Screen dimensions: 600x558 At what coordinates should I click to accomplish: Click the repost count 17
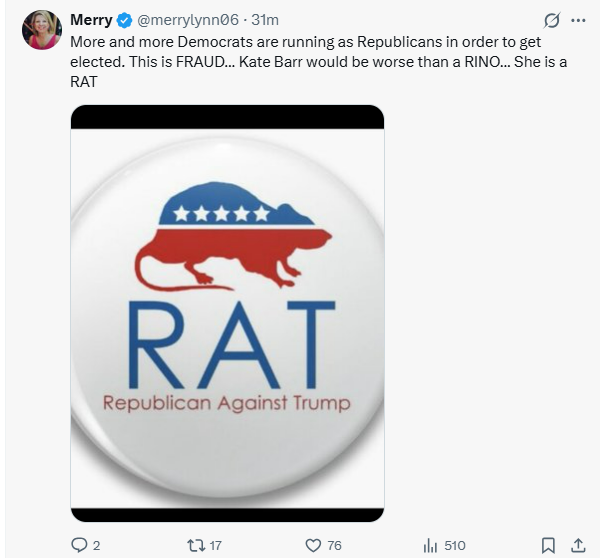217,545
